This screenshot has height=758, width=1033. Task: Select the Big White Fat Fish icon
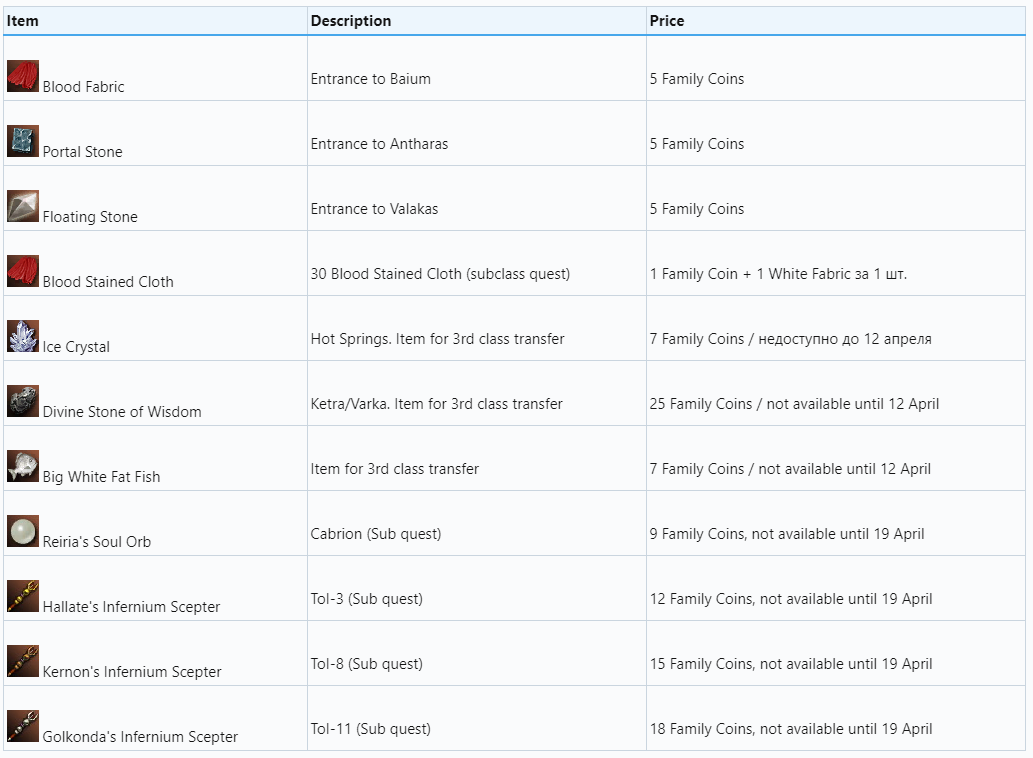[23, 466]
